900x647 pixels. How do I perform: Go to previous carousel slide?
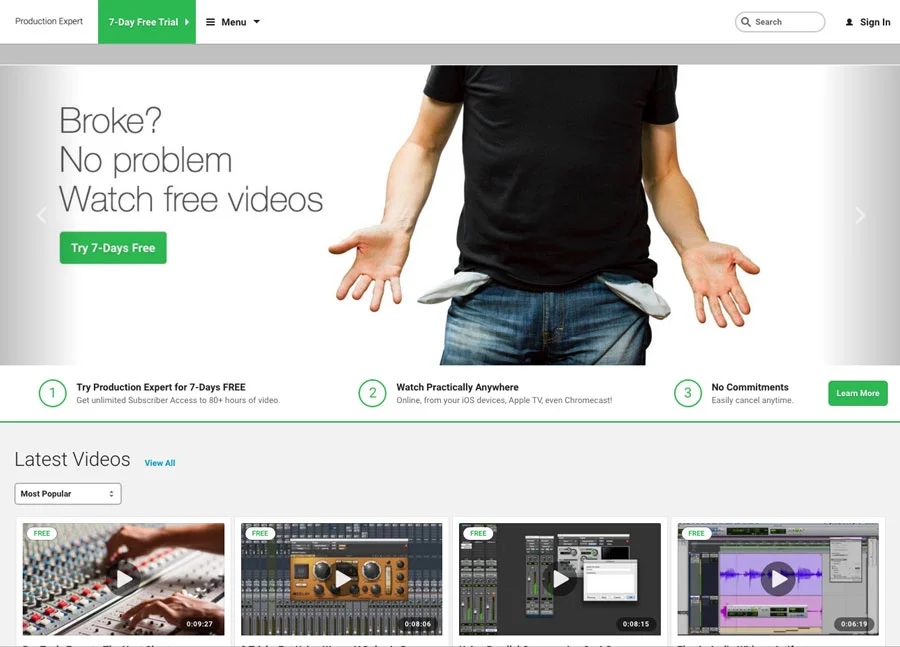click(41, 215)
